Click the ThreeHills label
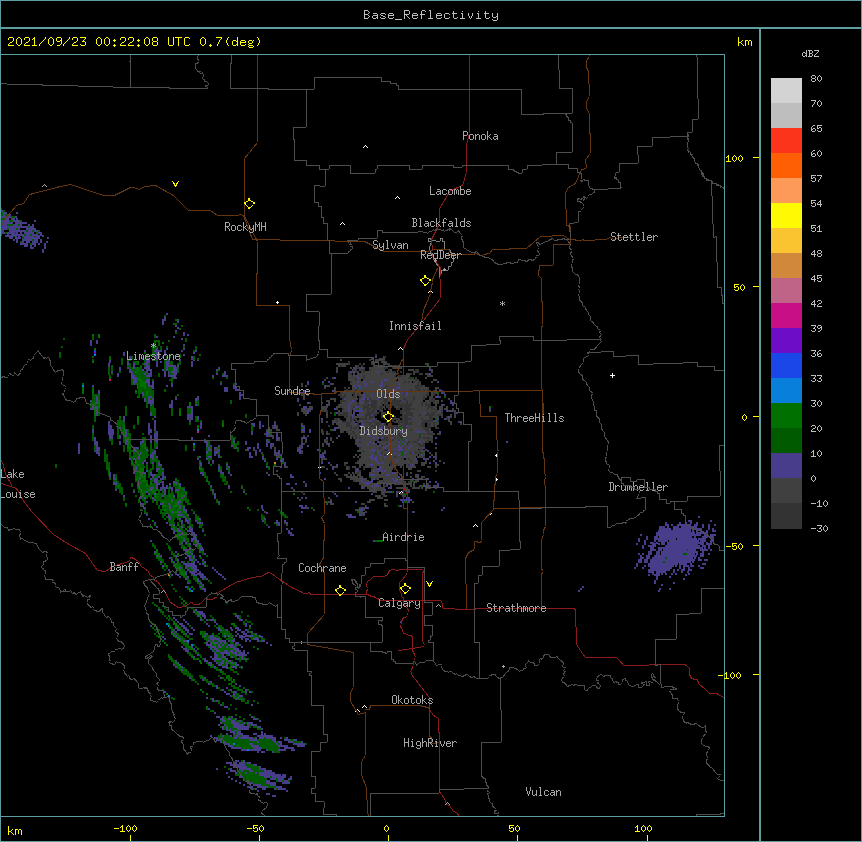The width and height of the screenshot is (862, 842). pyautogui.click(x=534, y=418)
